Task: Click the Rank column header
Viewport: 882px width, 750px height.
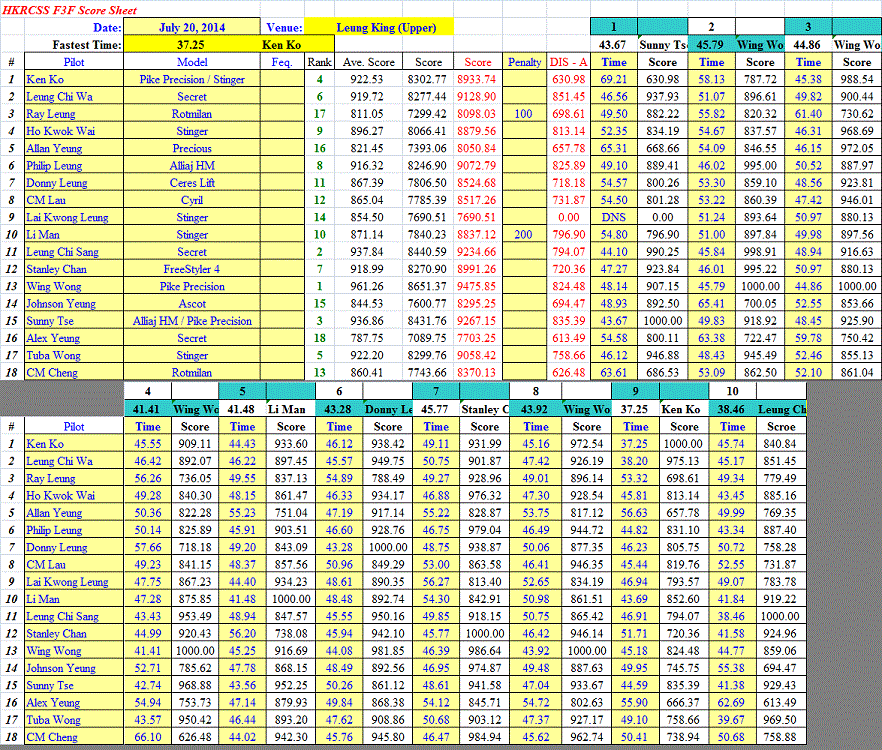Action: click(x=319, y=62)
